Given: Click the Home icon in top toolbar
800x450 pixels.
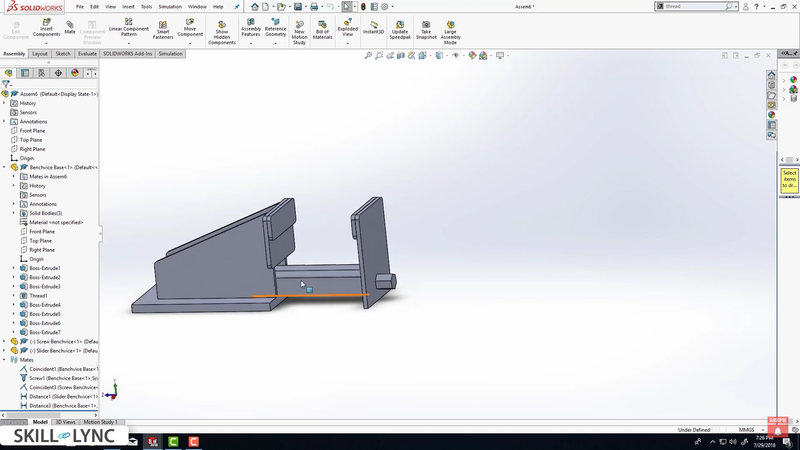Looking at the screenshot, I should tap(255, 7).
